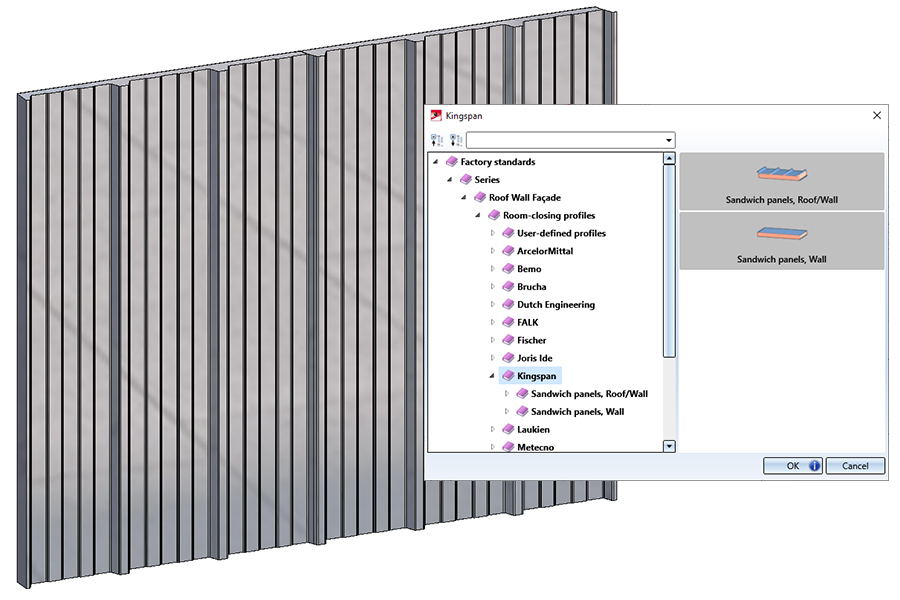Collapse the Series node
Screen dimensions: 900x600
[450, 180]
